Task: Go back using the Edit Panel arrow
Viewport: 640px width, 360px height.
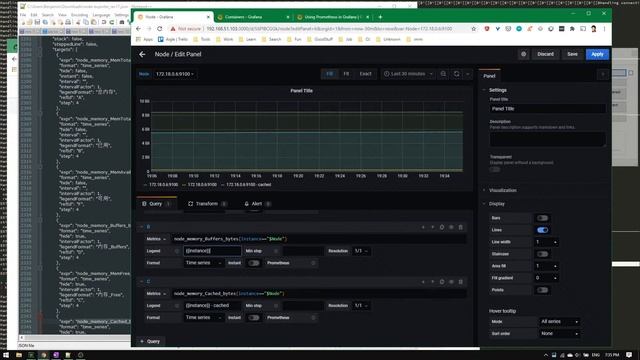Action: click(142, 54)
